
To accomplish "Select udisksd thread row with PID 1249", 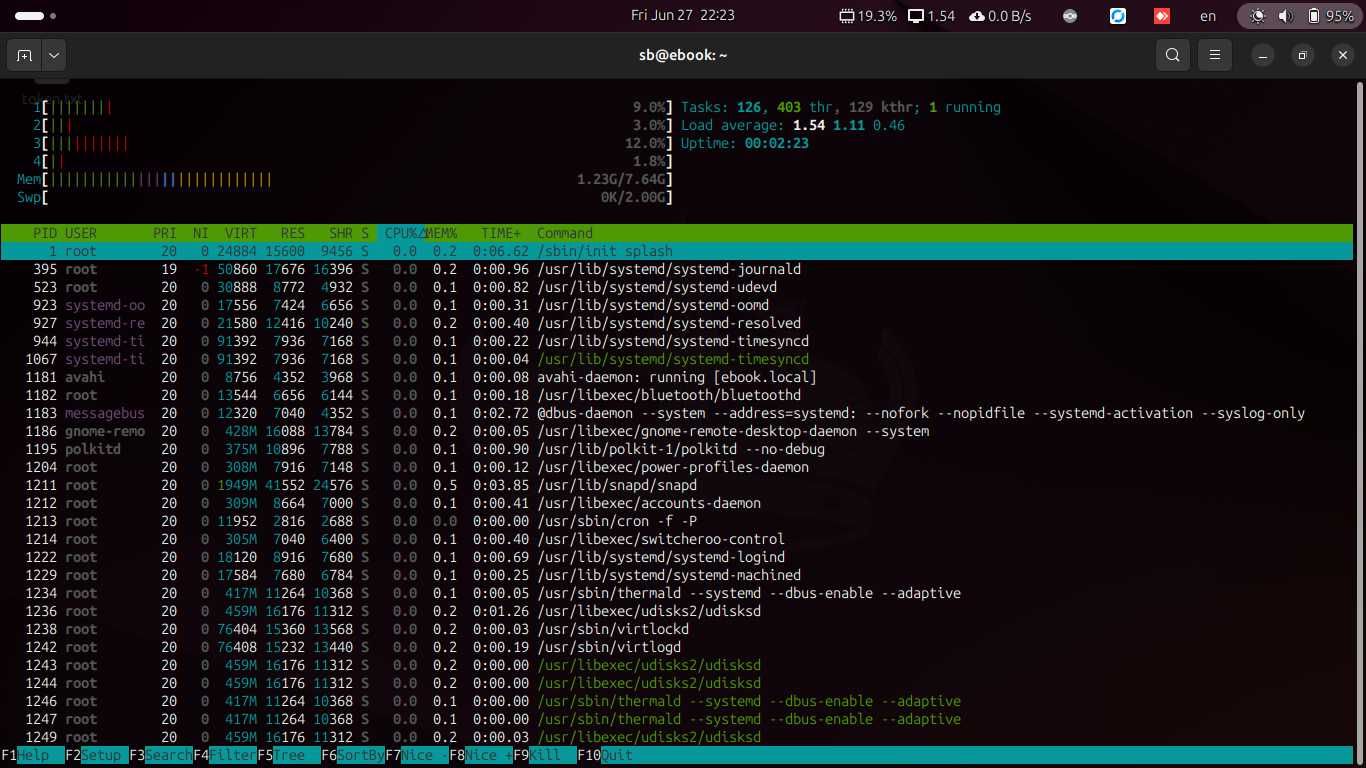I will pyautogui.click(x=677, y=737).
